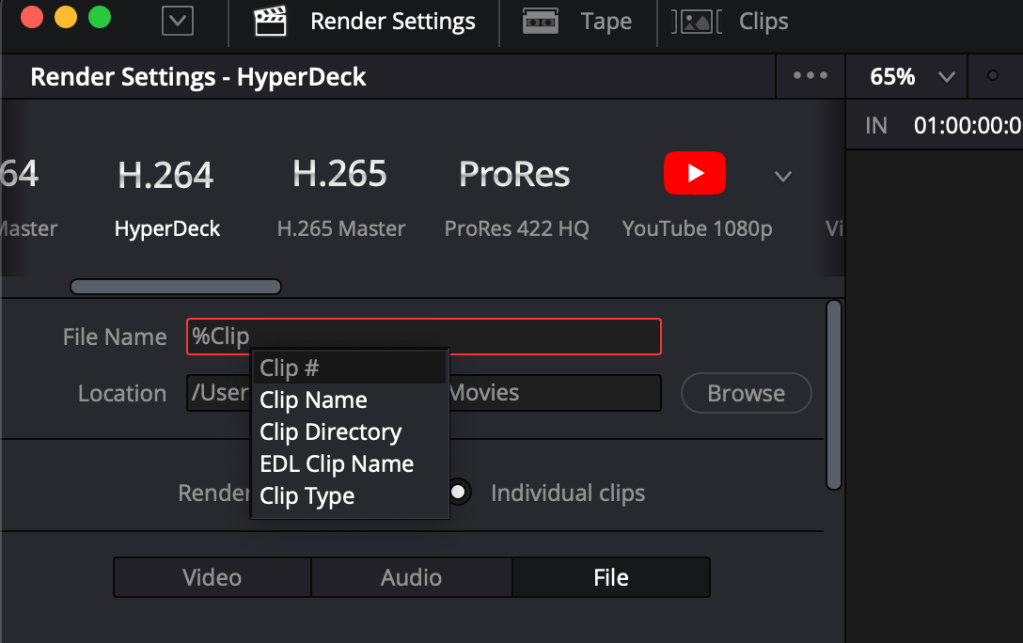The image size is (1023, 643).
Task: Click the render settings vertical scrollbar
Action: [834, 395]
